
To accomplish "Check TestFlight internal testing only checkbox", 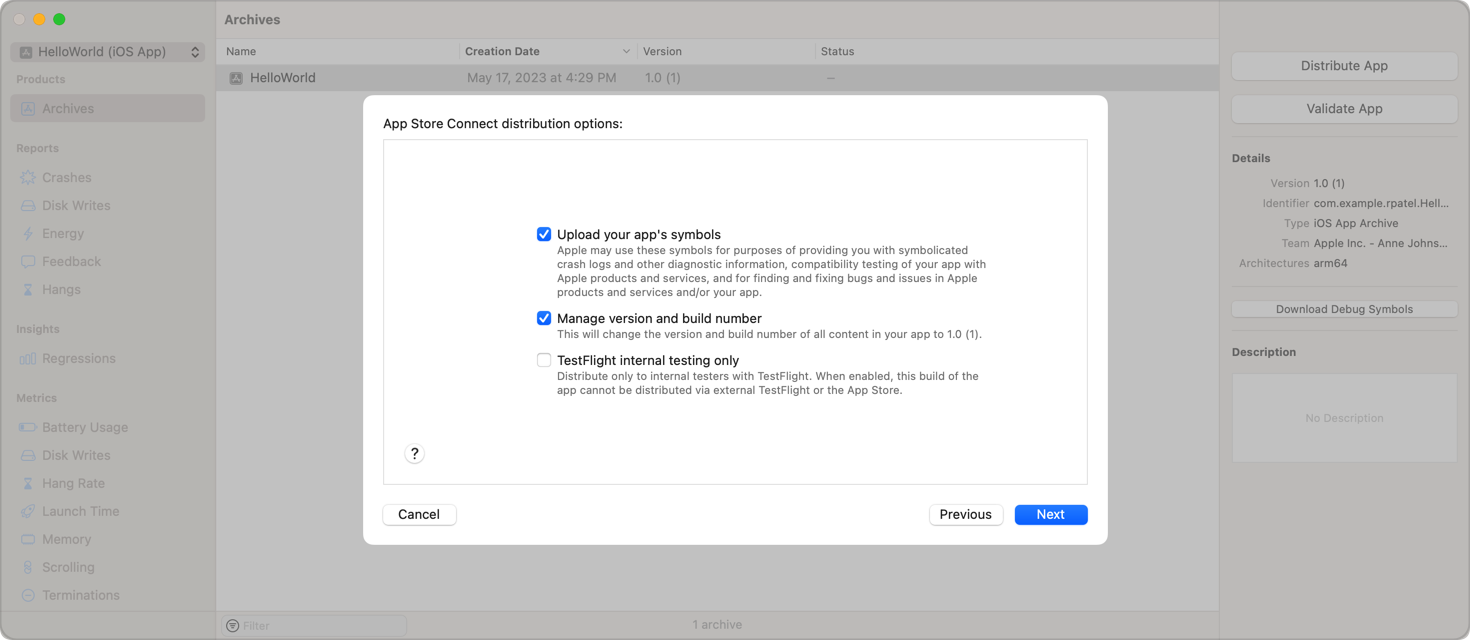I will 544,360.
